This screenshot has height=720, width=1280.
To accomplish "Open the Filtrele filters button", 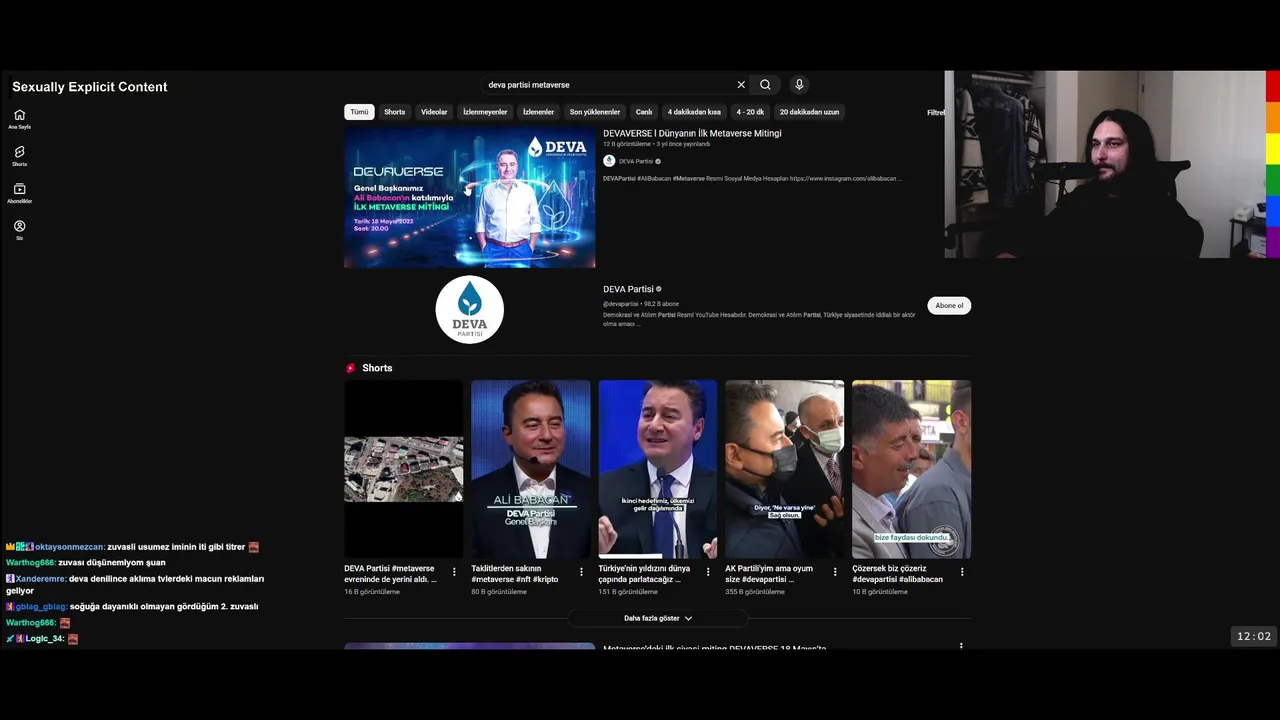I will tap(936, 112).
